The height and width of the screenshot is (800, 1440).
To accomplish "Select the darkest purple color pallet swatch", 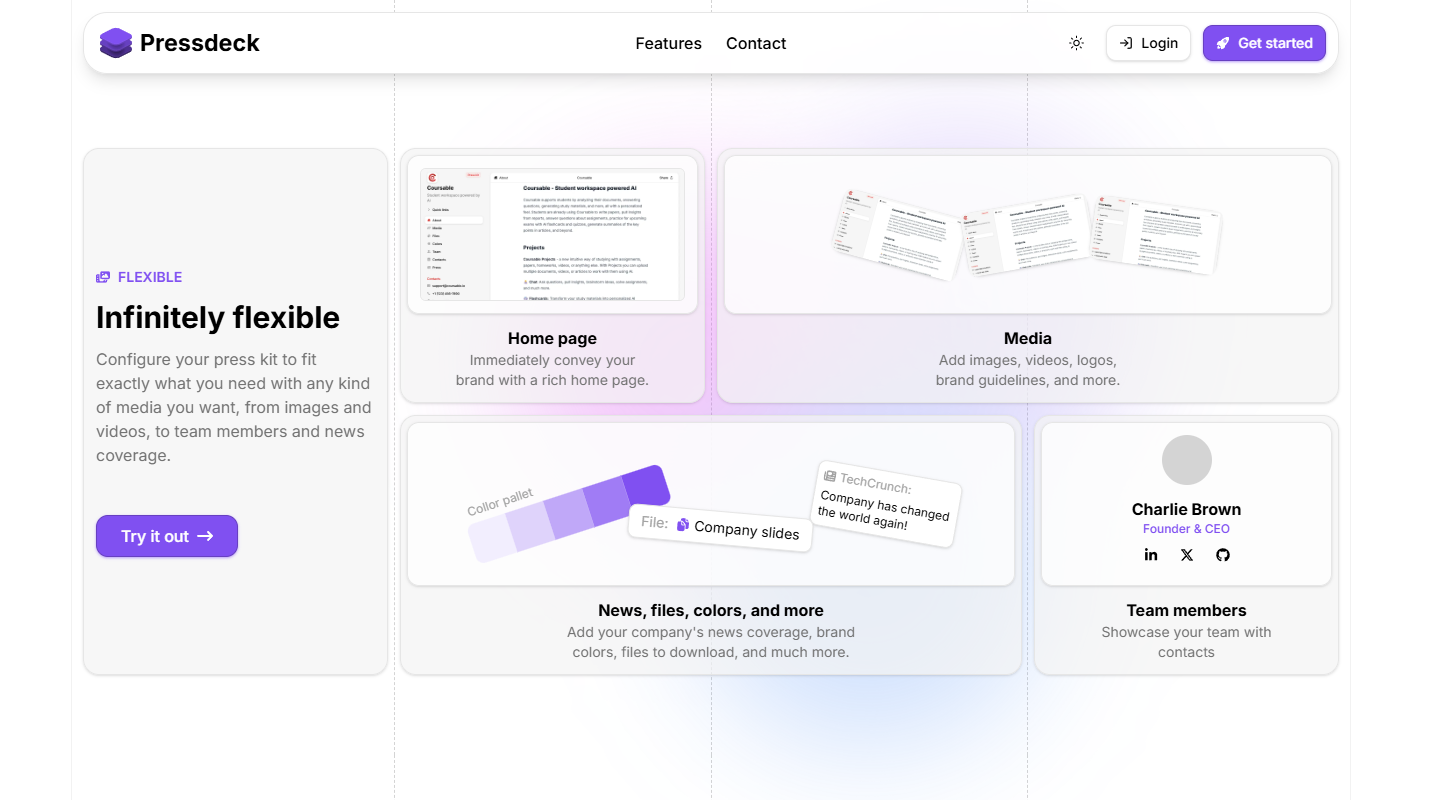I will 645,487.
